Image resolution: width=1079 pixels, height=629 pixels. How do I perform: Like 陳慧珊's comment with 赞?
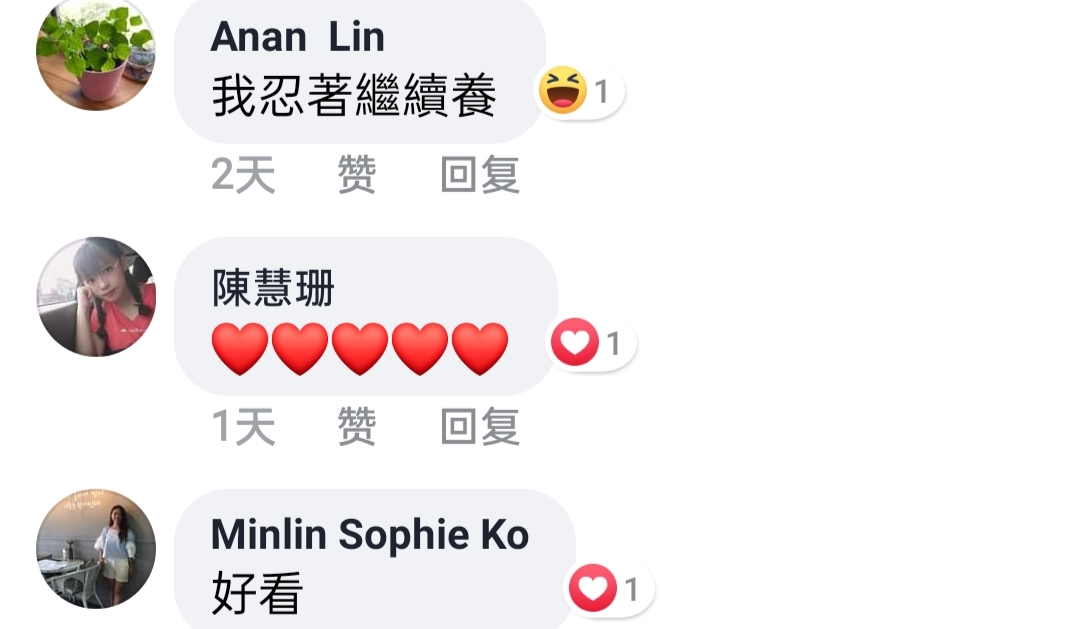(x=356, y=427)
